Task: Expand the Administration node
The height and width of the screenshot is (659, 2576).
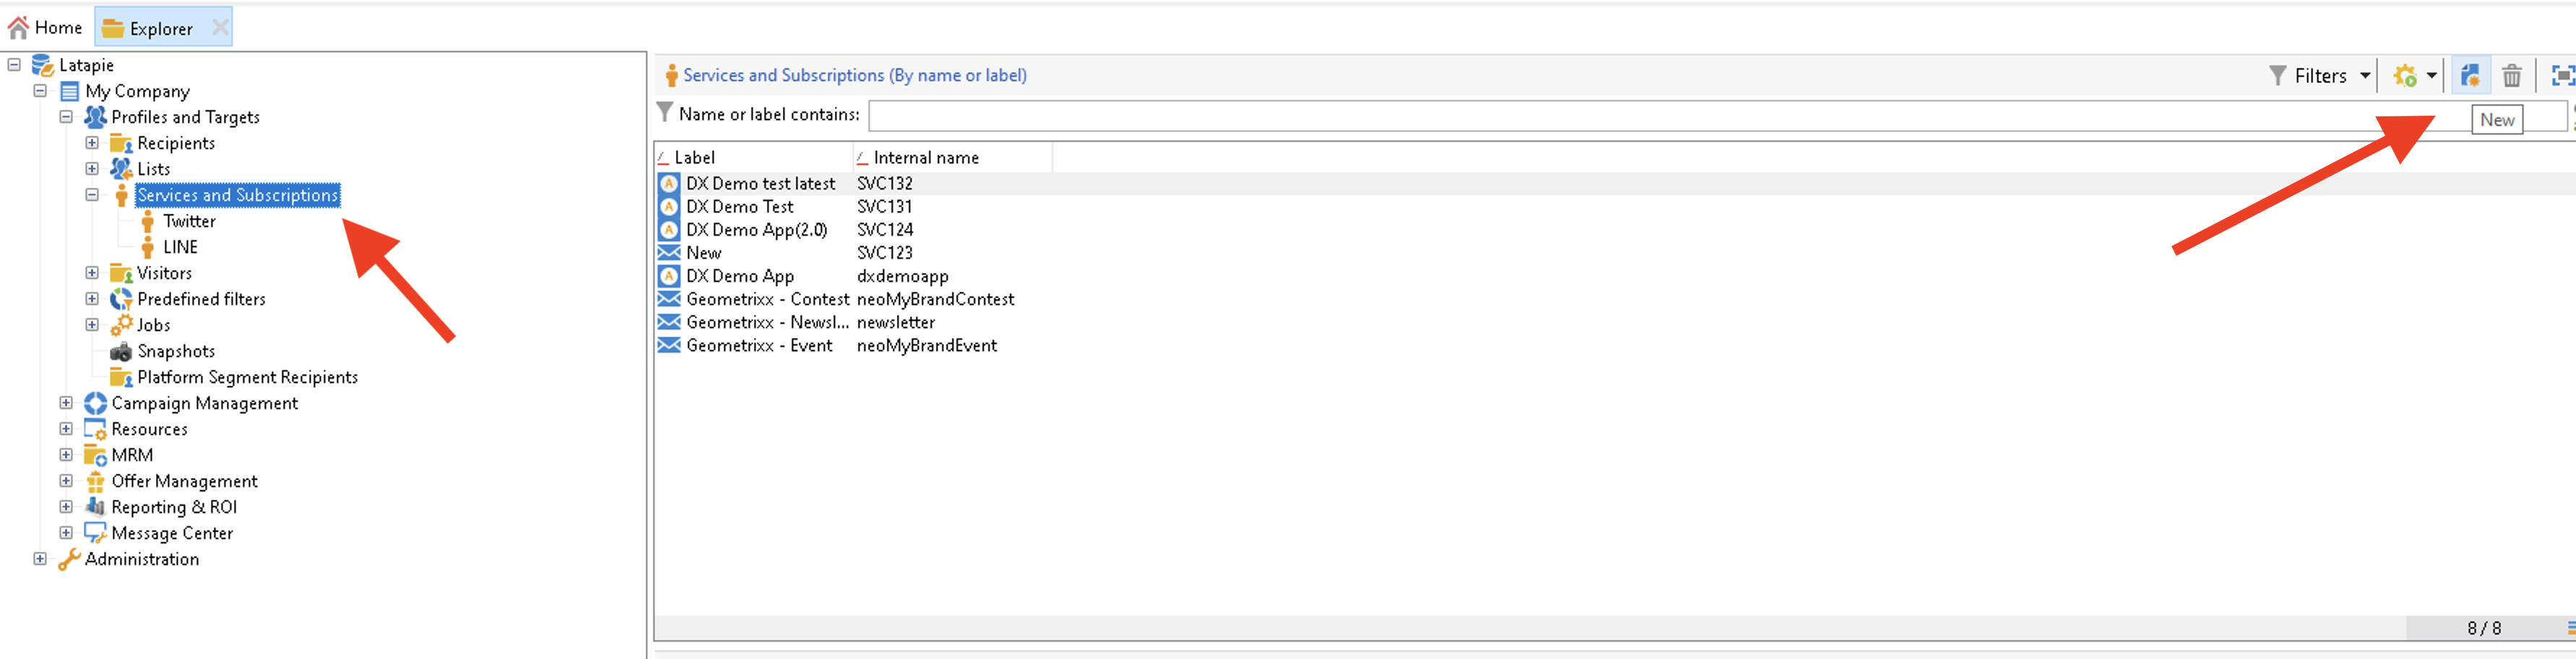Action: 40,559
